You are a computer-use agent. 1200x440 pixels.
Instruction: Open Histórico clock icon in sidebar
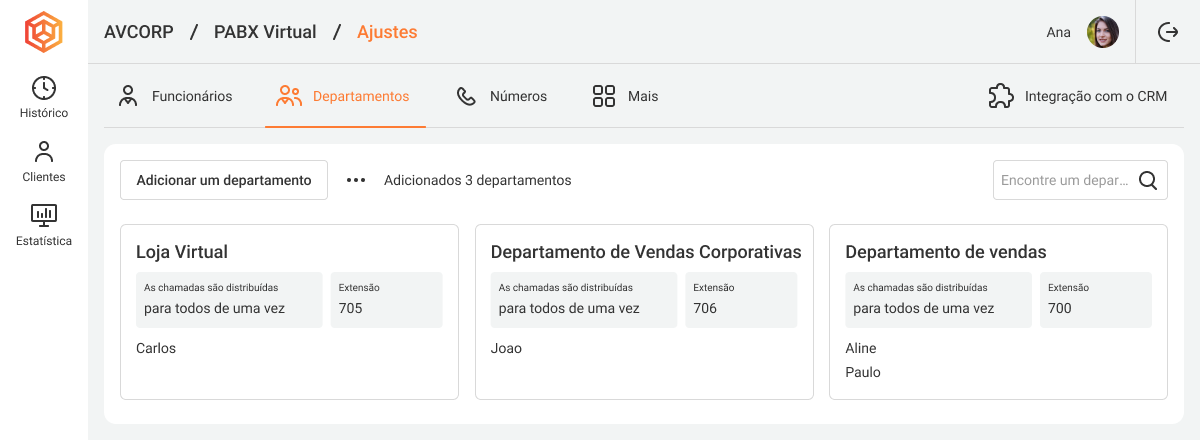pos(44,88)
